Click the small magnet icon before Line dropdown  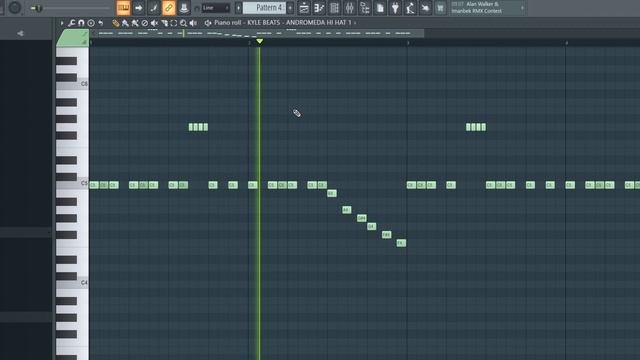(x=197, y=8)
